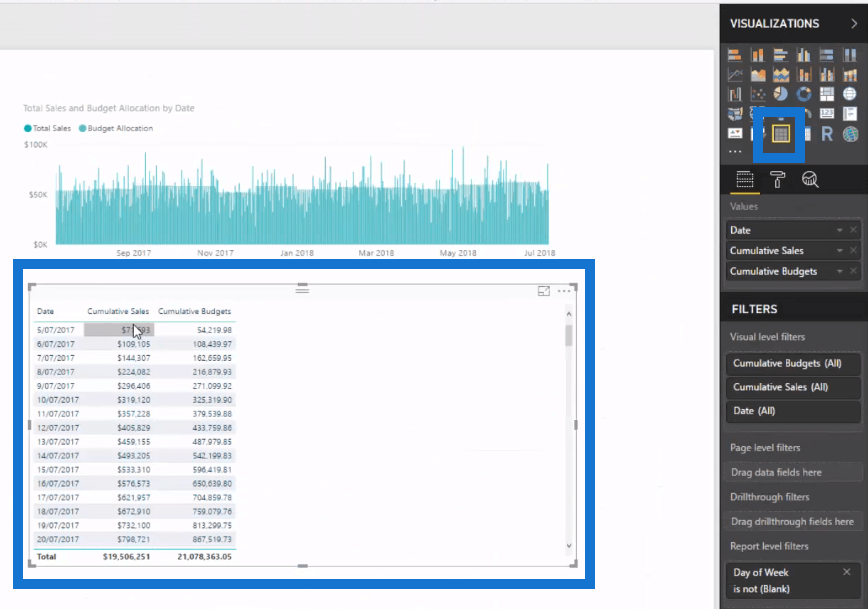Select the Treemap visualization

(x=826, y=94)
